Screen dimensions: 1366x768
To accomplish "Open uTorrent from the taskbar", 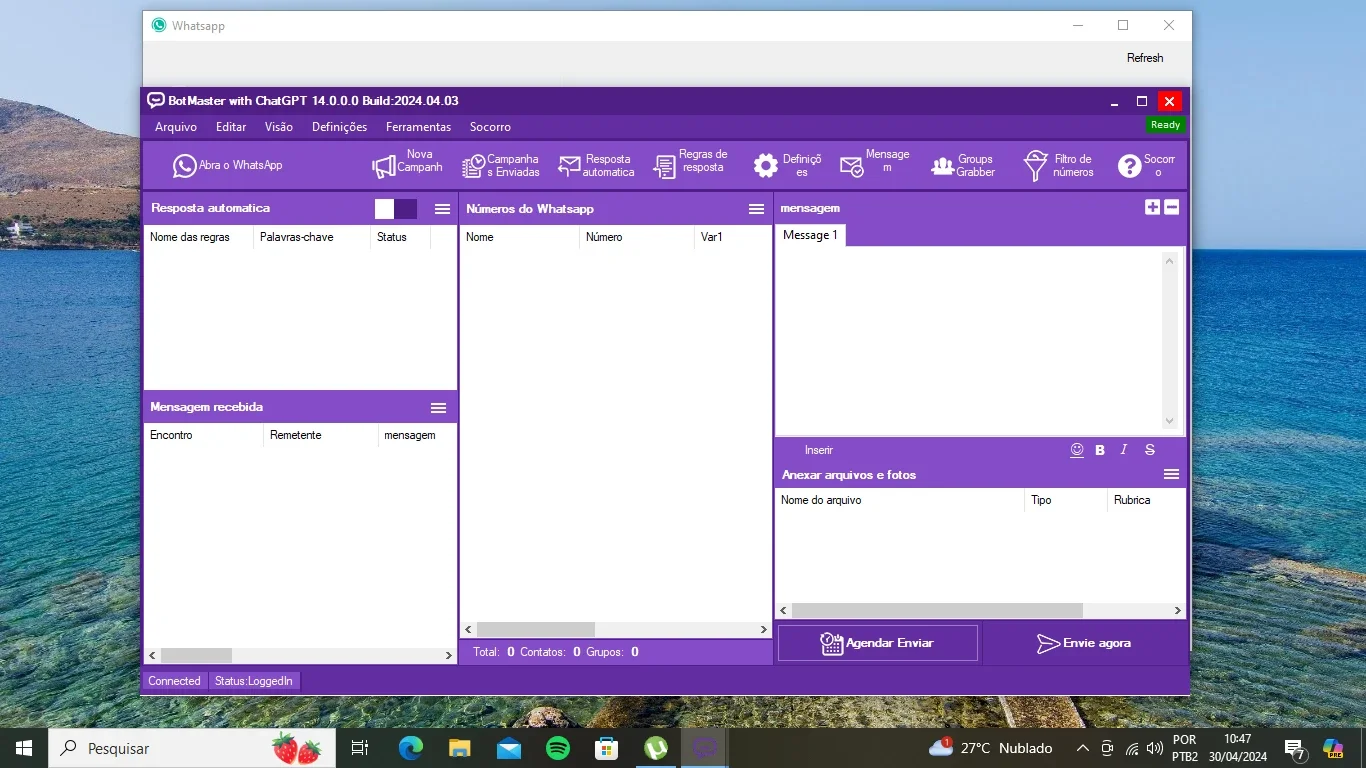I will [656, 748].
